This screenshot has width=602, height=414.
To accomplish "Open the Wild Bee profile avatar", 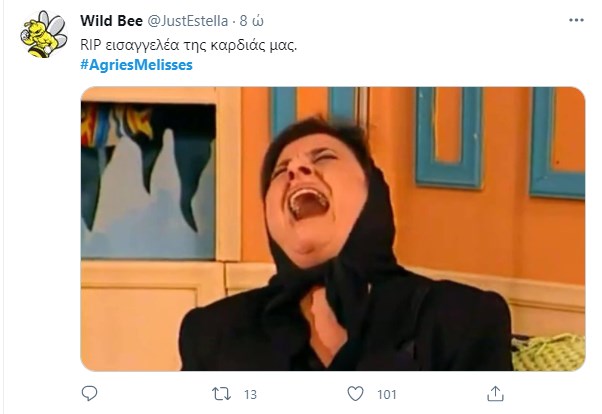I will 43,34.
